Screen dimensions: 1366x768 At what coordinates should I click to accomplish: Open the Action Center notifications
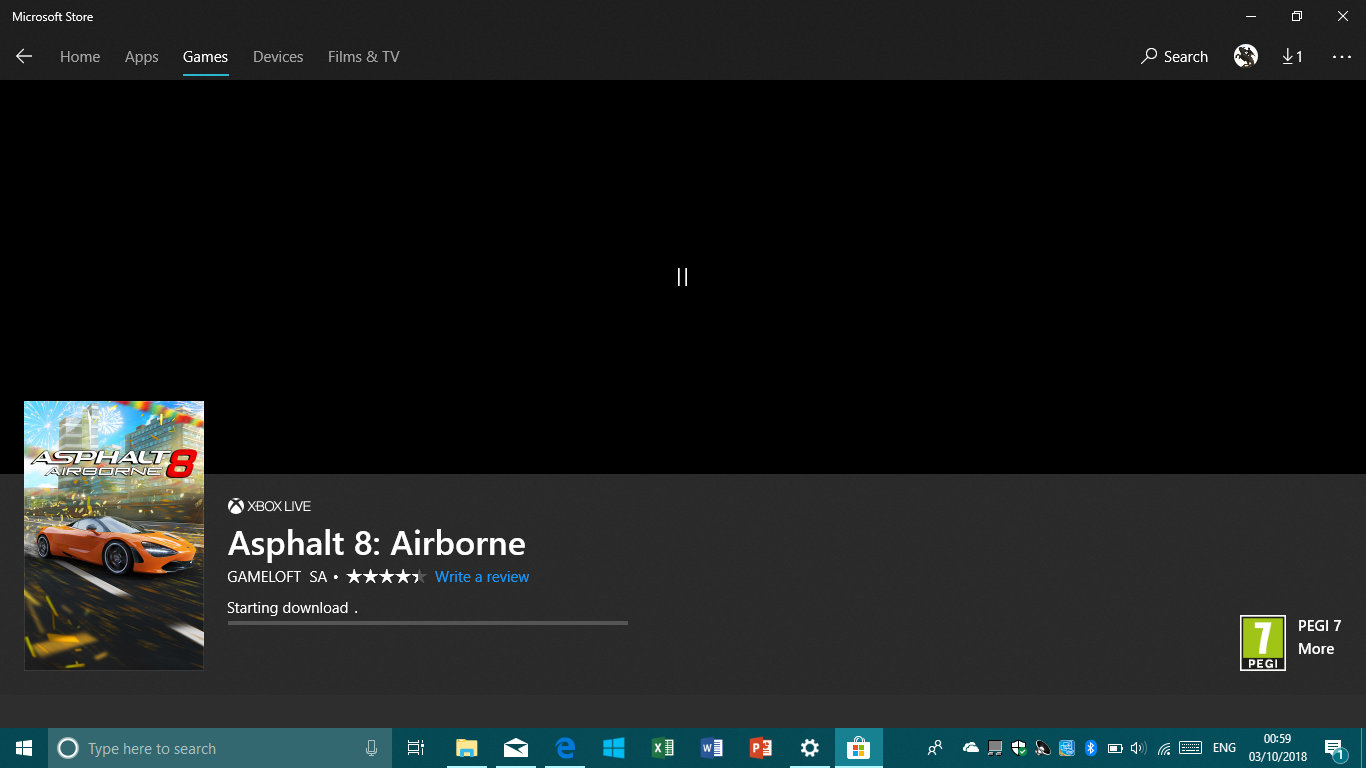(1334, 748)
